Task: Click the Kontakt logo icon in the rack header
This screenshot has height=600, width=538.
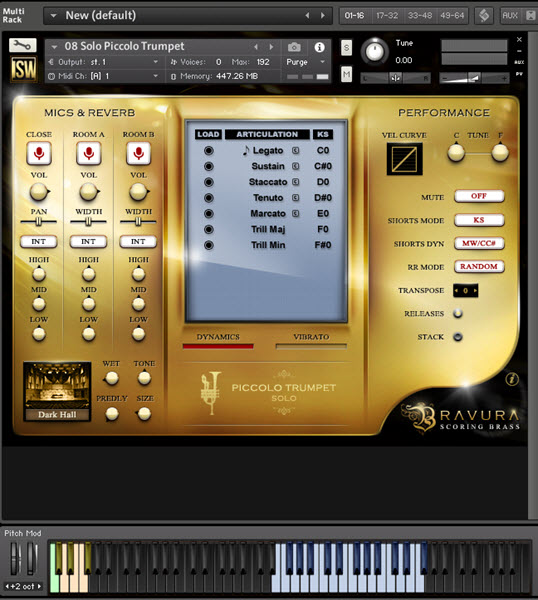Action: click(x=484, y=16)
